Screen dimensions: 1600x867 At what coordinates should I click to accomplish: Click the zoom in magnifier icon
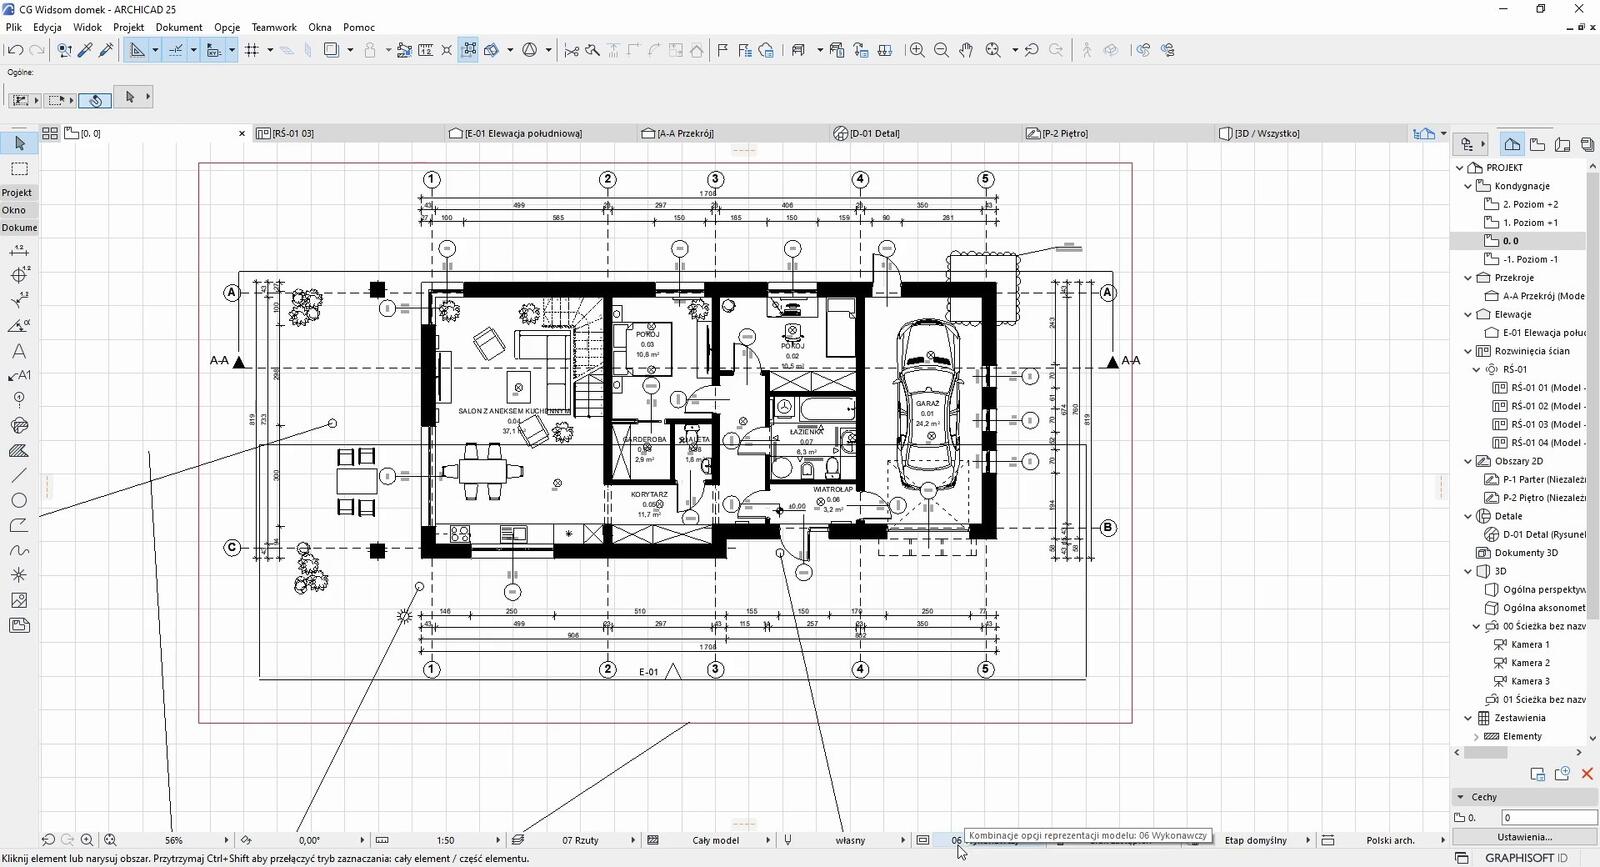click(x=916, y=50)
